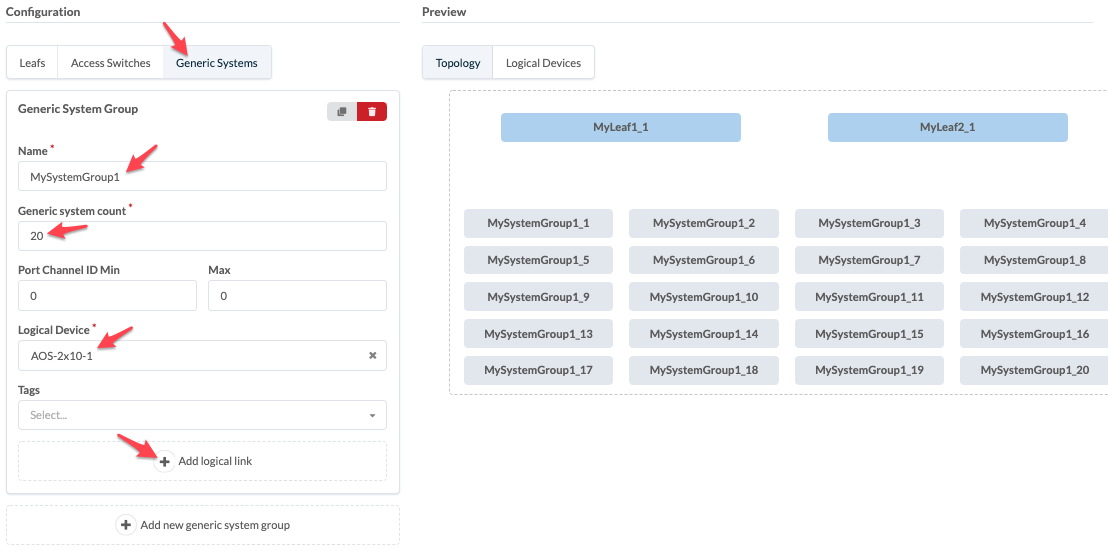
Task: Open the Access Switches tab
Action: tap(110, 63)
